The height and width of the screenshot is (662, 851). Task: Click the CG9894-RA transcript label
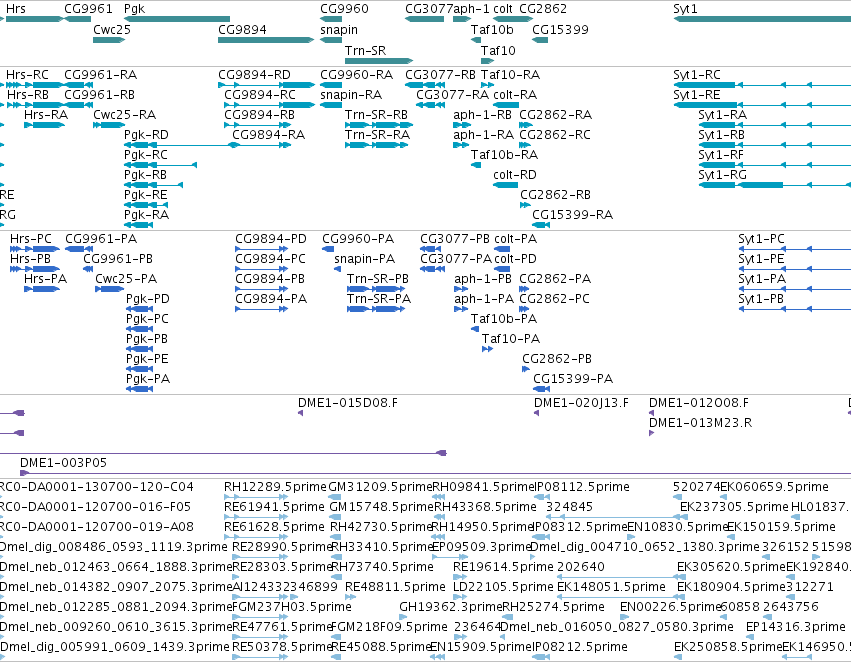[269, 135]
